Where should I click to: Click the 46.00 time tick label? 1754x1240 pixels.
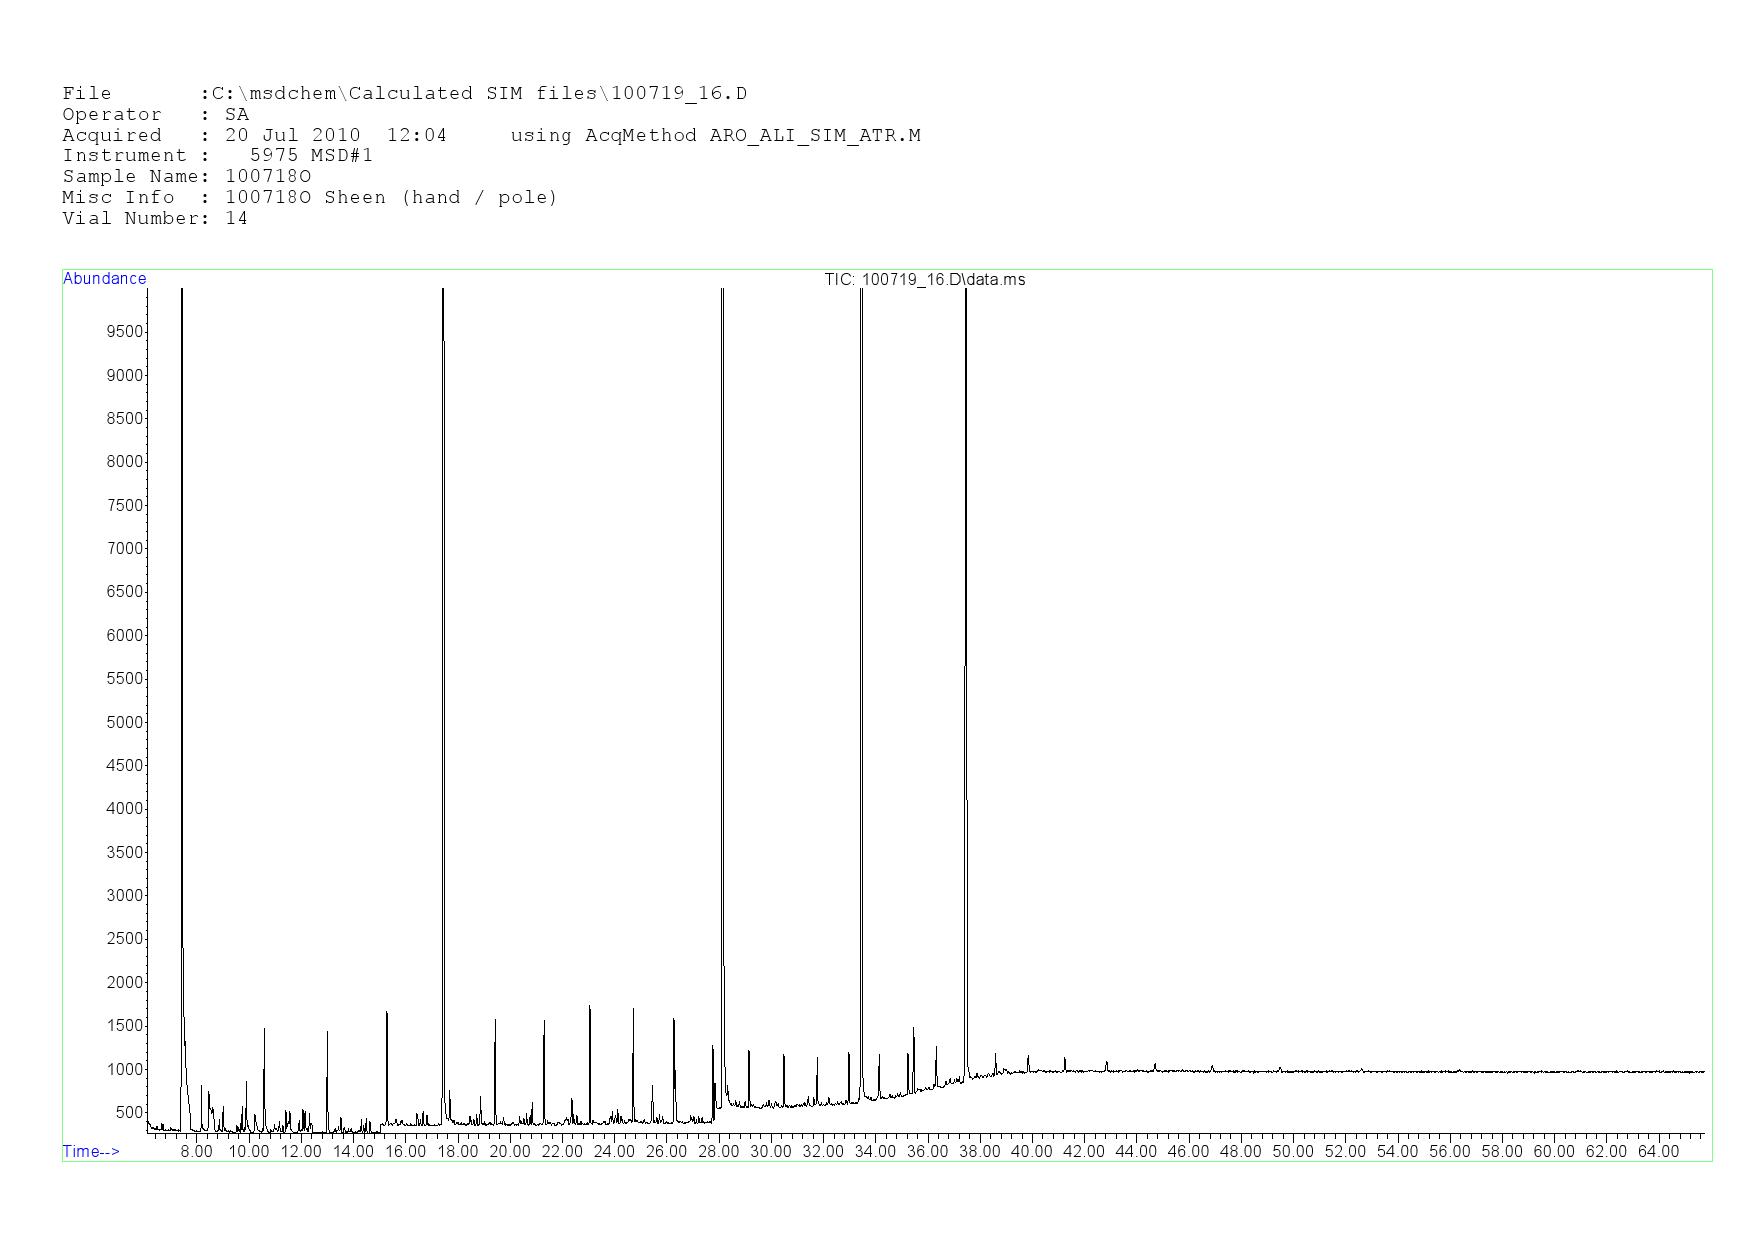[x=1188, y=1151]
